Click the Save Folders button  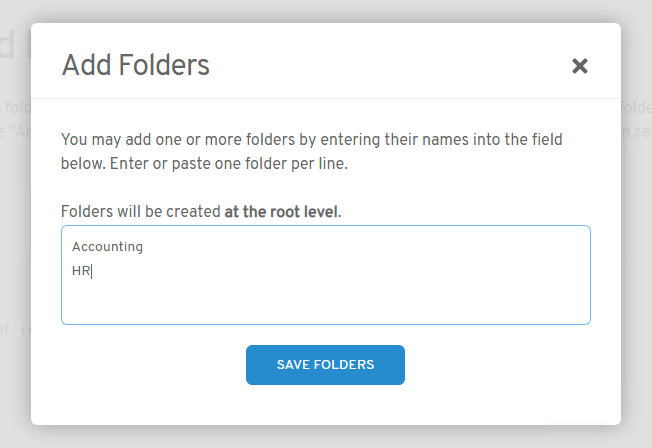[x=325, y=365]
